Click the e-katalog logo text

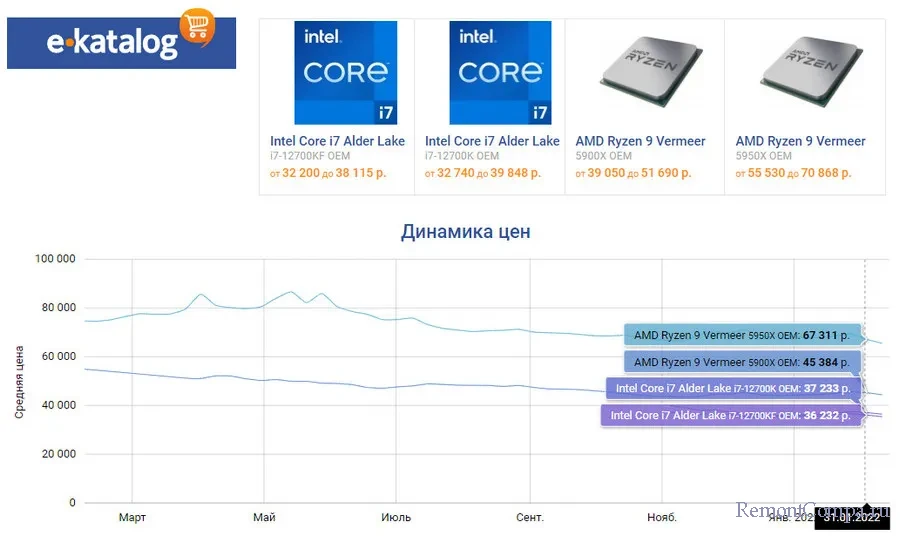point(112,44)
